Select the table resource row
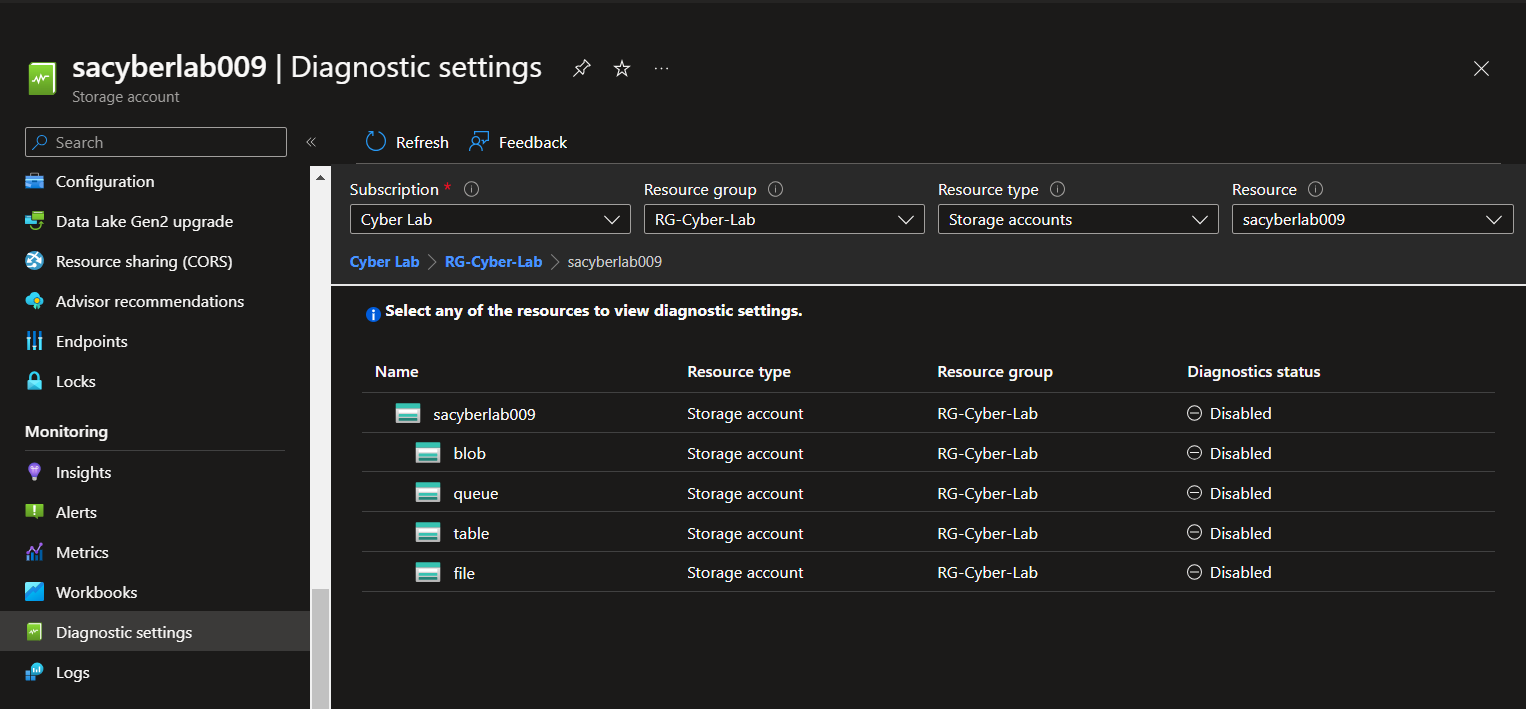Screen dimensions: 1526x709 point(928,533)
